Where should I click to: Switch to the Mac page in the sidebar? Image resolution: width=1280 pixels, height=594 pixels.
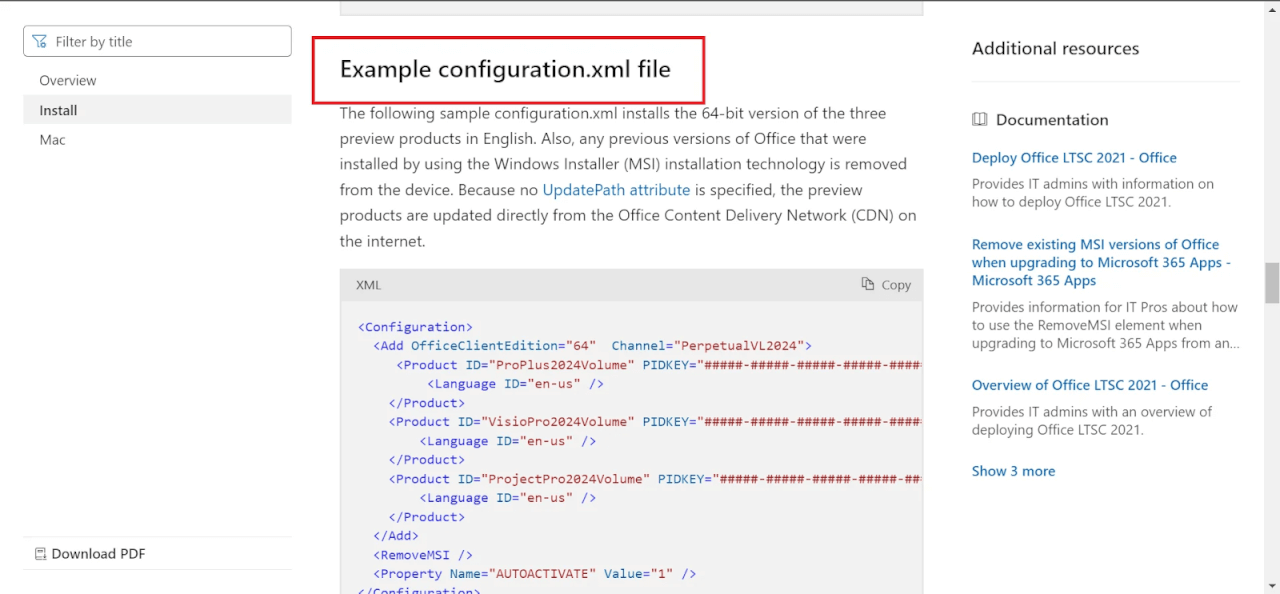pos(52,139)
